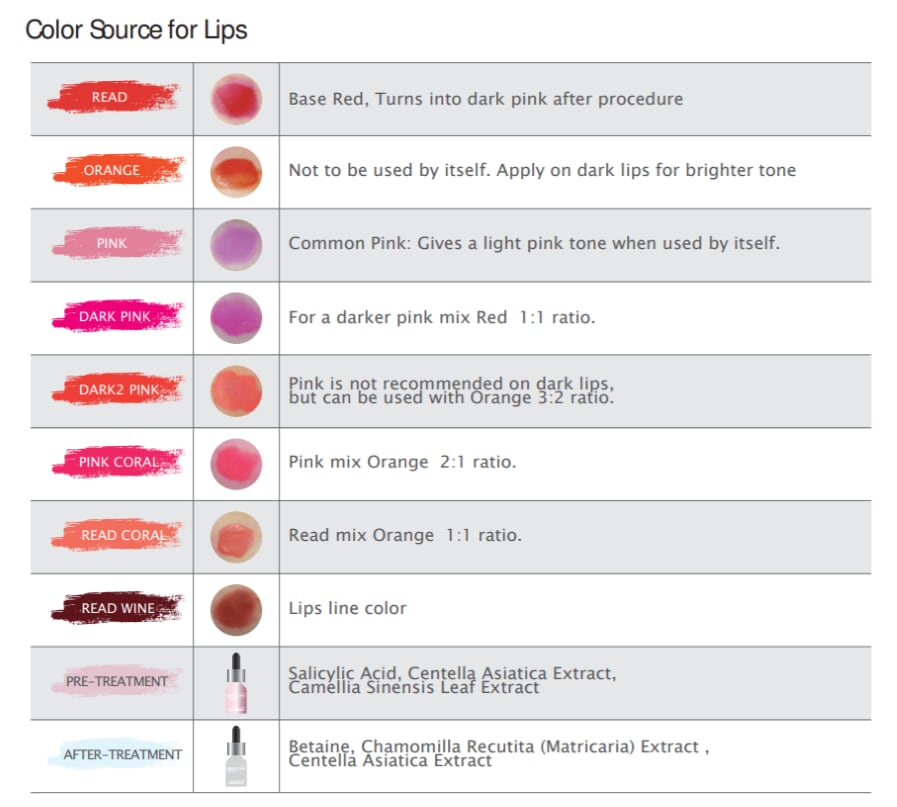Click the PRE-TREATMENT label
Screen dimensions: 897x807
coord(116,681)
